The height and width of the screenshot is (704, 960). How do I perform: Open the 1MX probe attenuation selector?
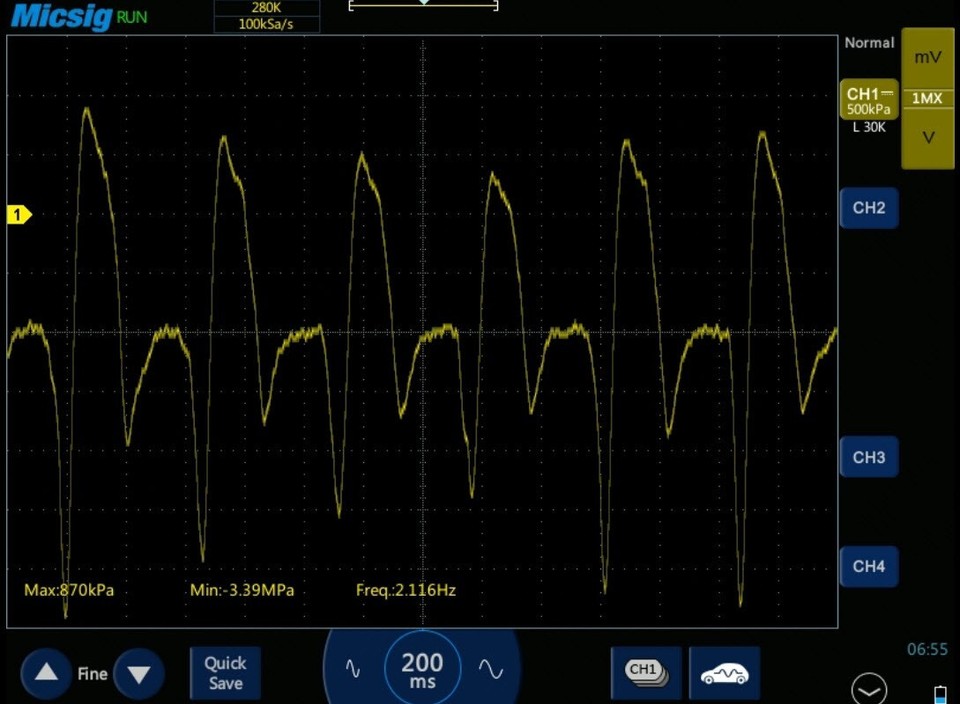(x=926, y=99)
